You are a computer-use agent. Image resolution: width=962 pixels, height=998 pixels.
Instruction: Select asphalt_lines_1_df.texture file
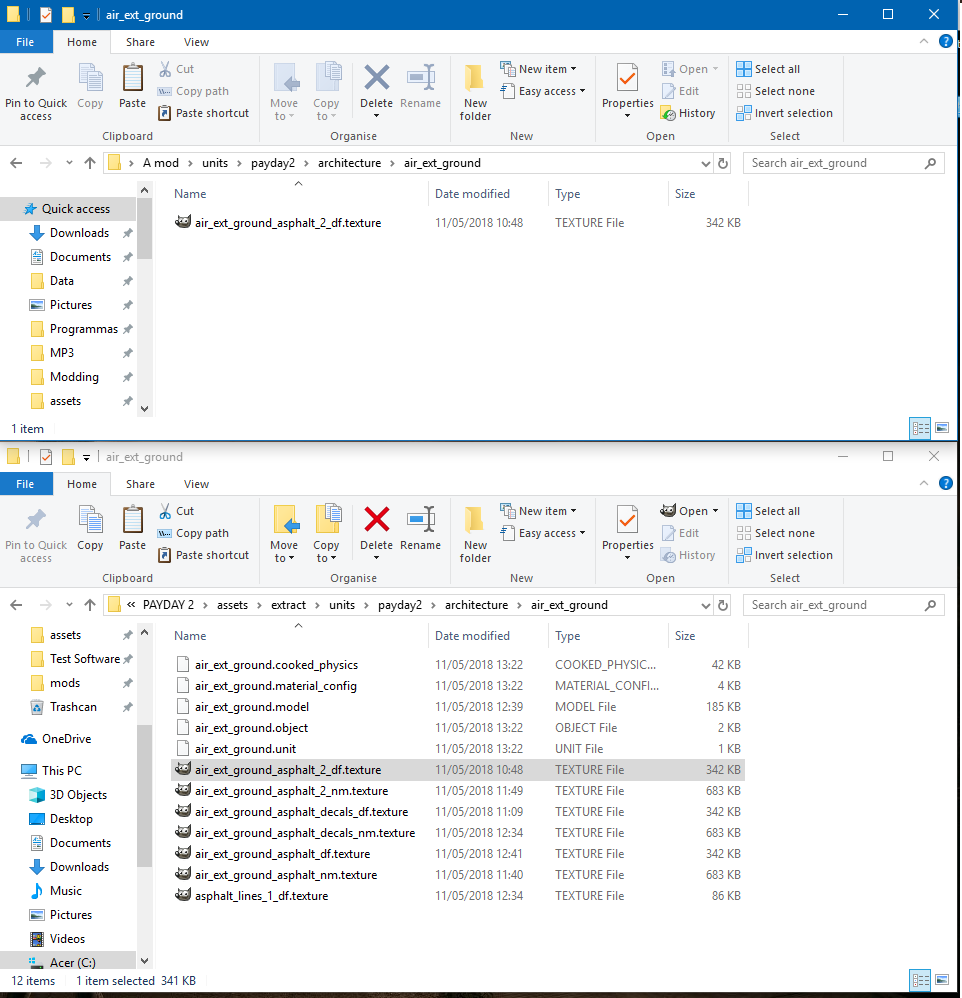[x=458, y=896]
